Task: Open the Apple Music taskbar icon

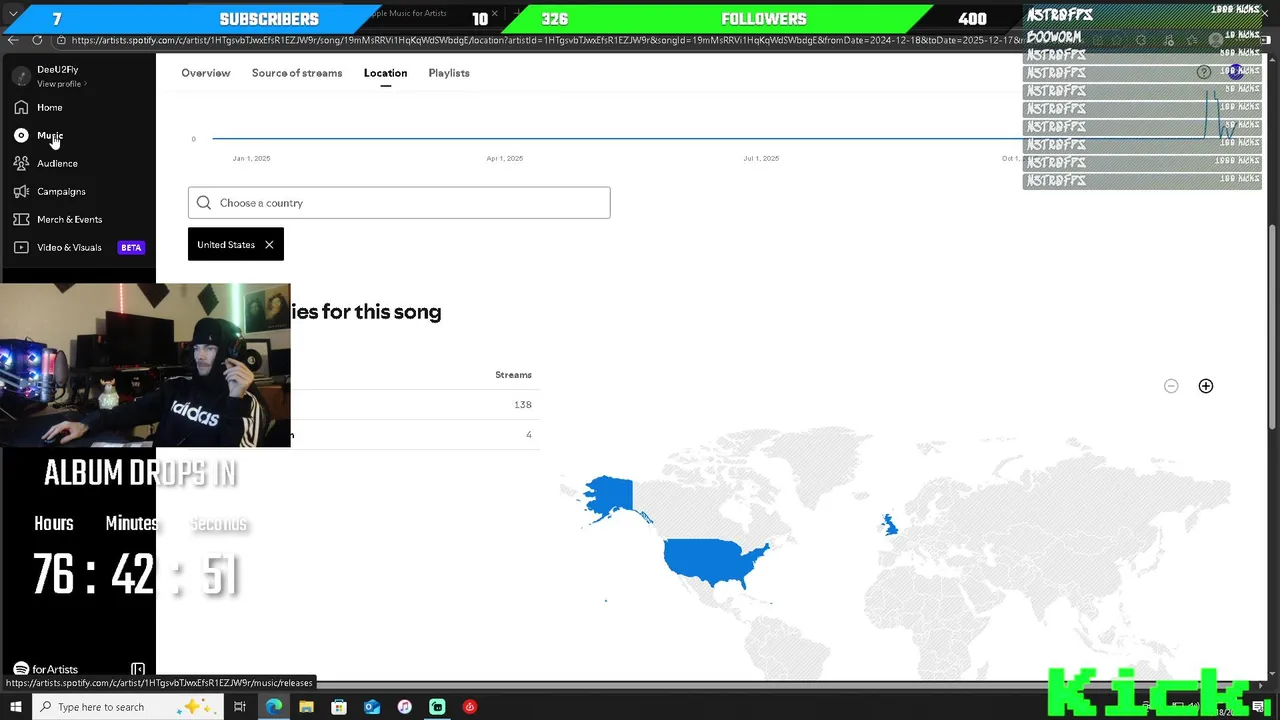Action: pos(404,707)
